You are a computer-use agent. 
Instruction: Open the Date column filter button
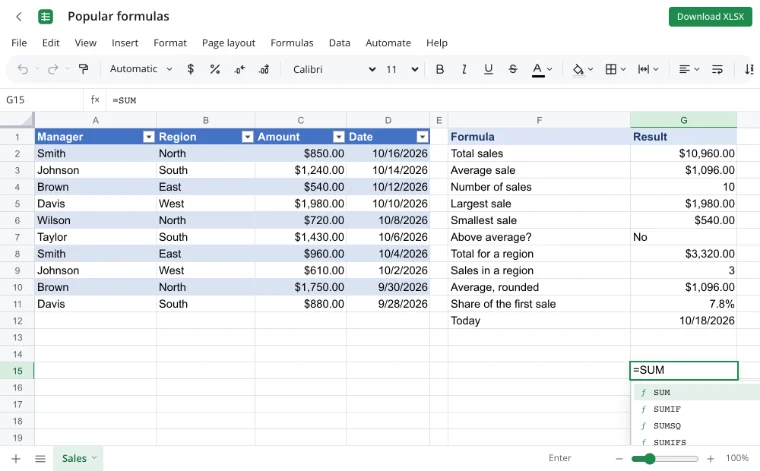coord(423,137)
